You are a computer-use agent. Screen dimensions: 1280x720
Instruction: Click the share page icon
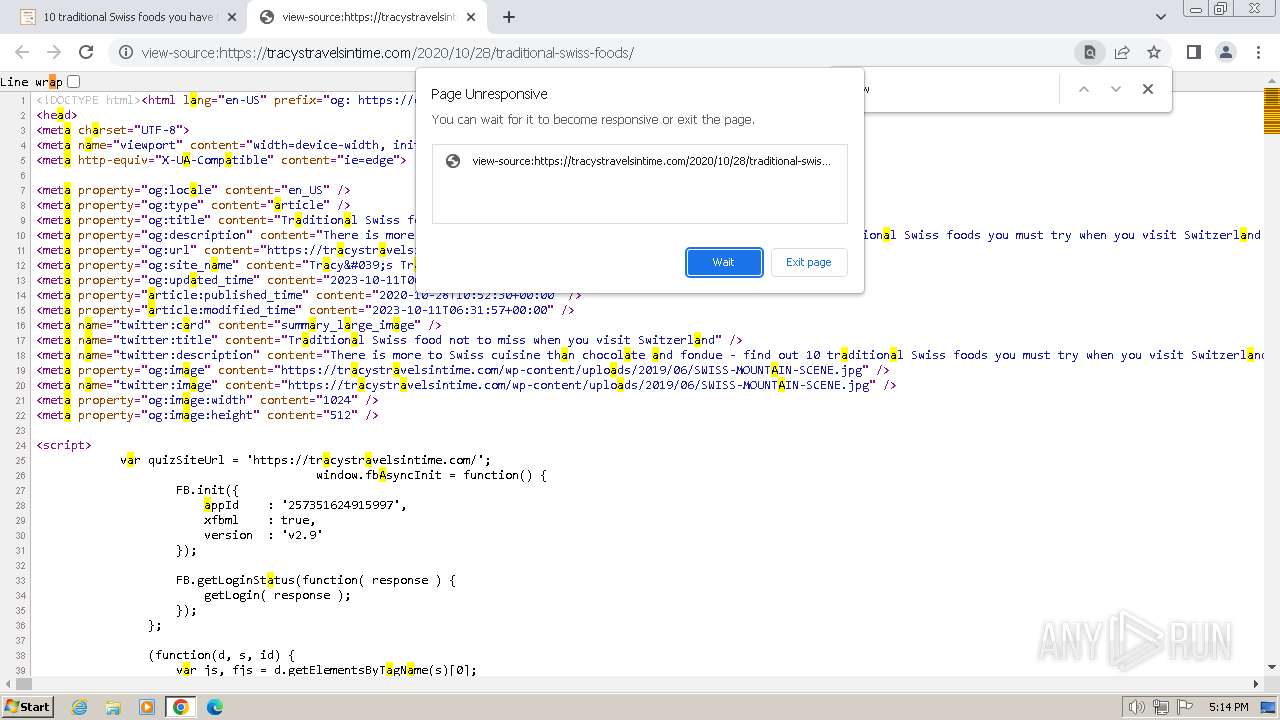(x=1122, y=52)
